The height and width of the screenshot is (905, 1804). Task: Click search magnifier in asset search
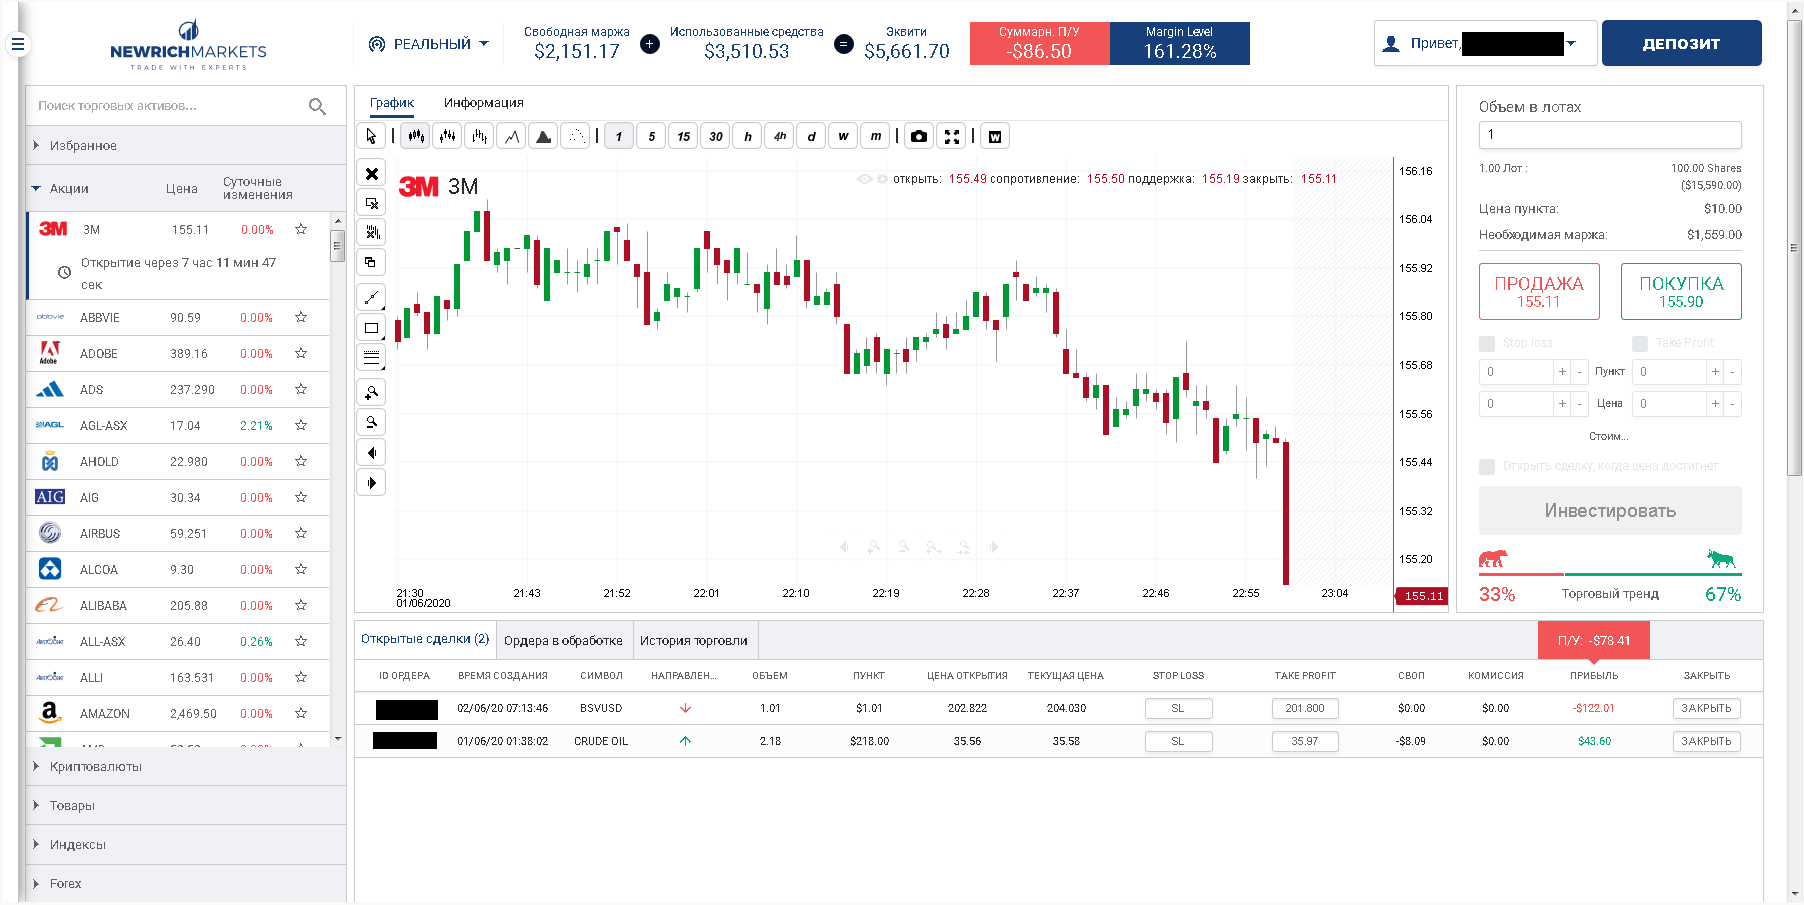[x=317, y=106]
